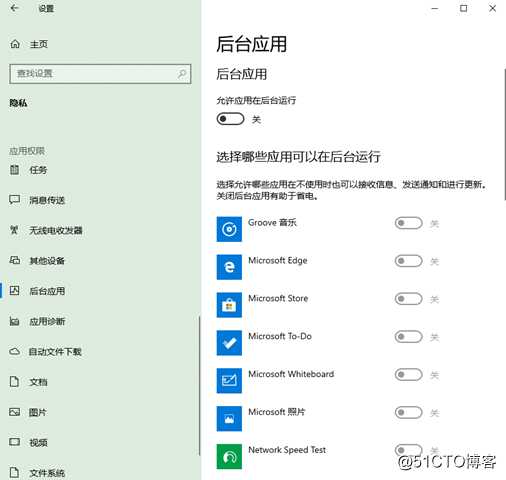Toggle Microsoft Edge background switch
This screenshot has width=506, height=480.
pyautogui.click(x=408, y=261)
